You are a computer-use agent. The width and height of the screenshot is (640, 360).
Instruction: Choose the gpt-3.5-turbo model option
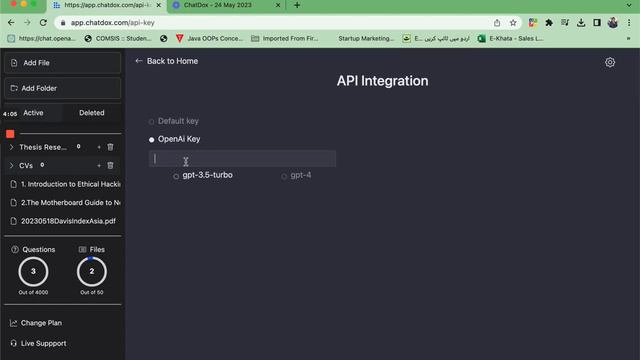point(176,176)
